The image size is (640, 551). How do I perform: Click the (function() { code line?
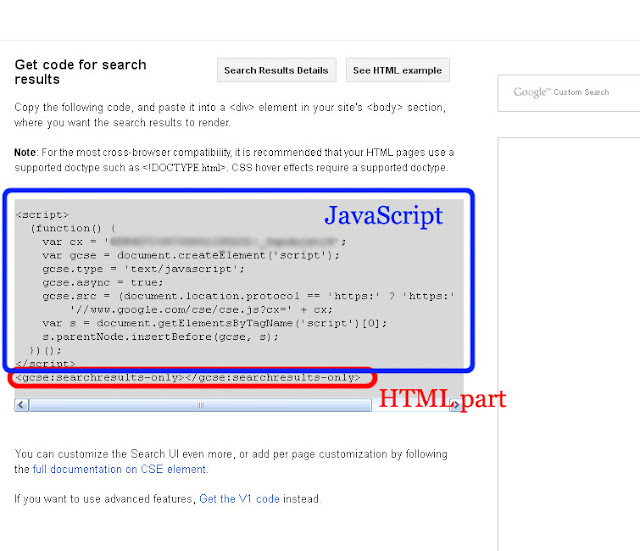(x=73, y=228)
